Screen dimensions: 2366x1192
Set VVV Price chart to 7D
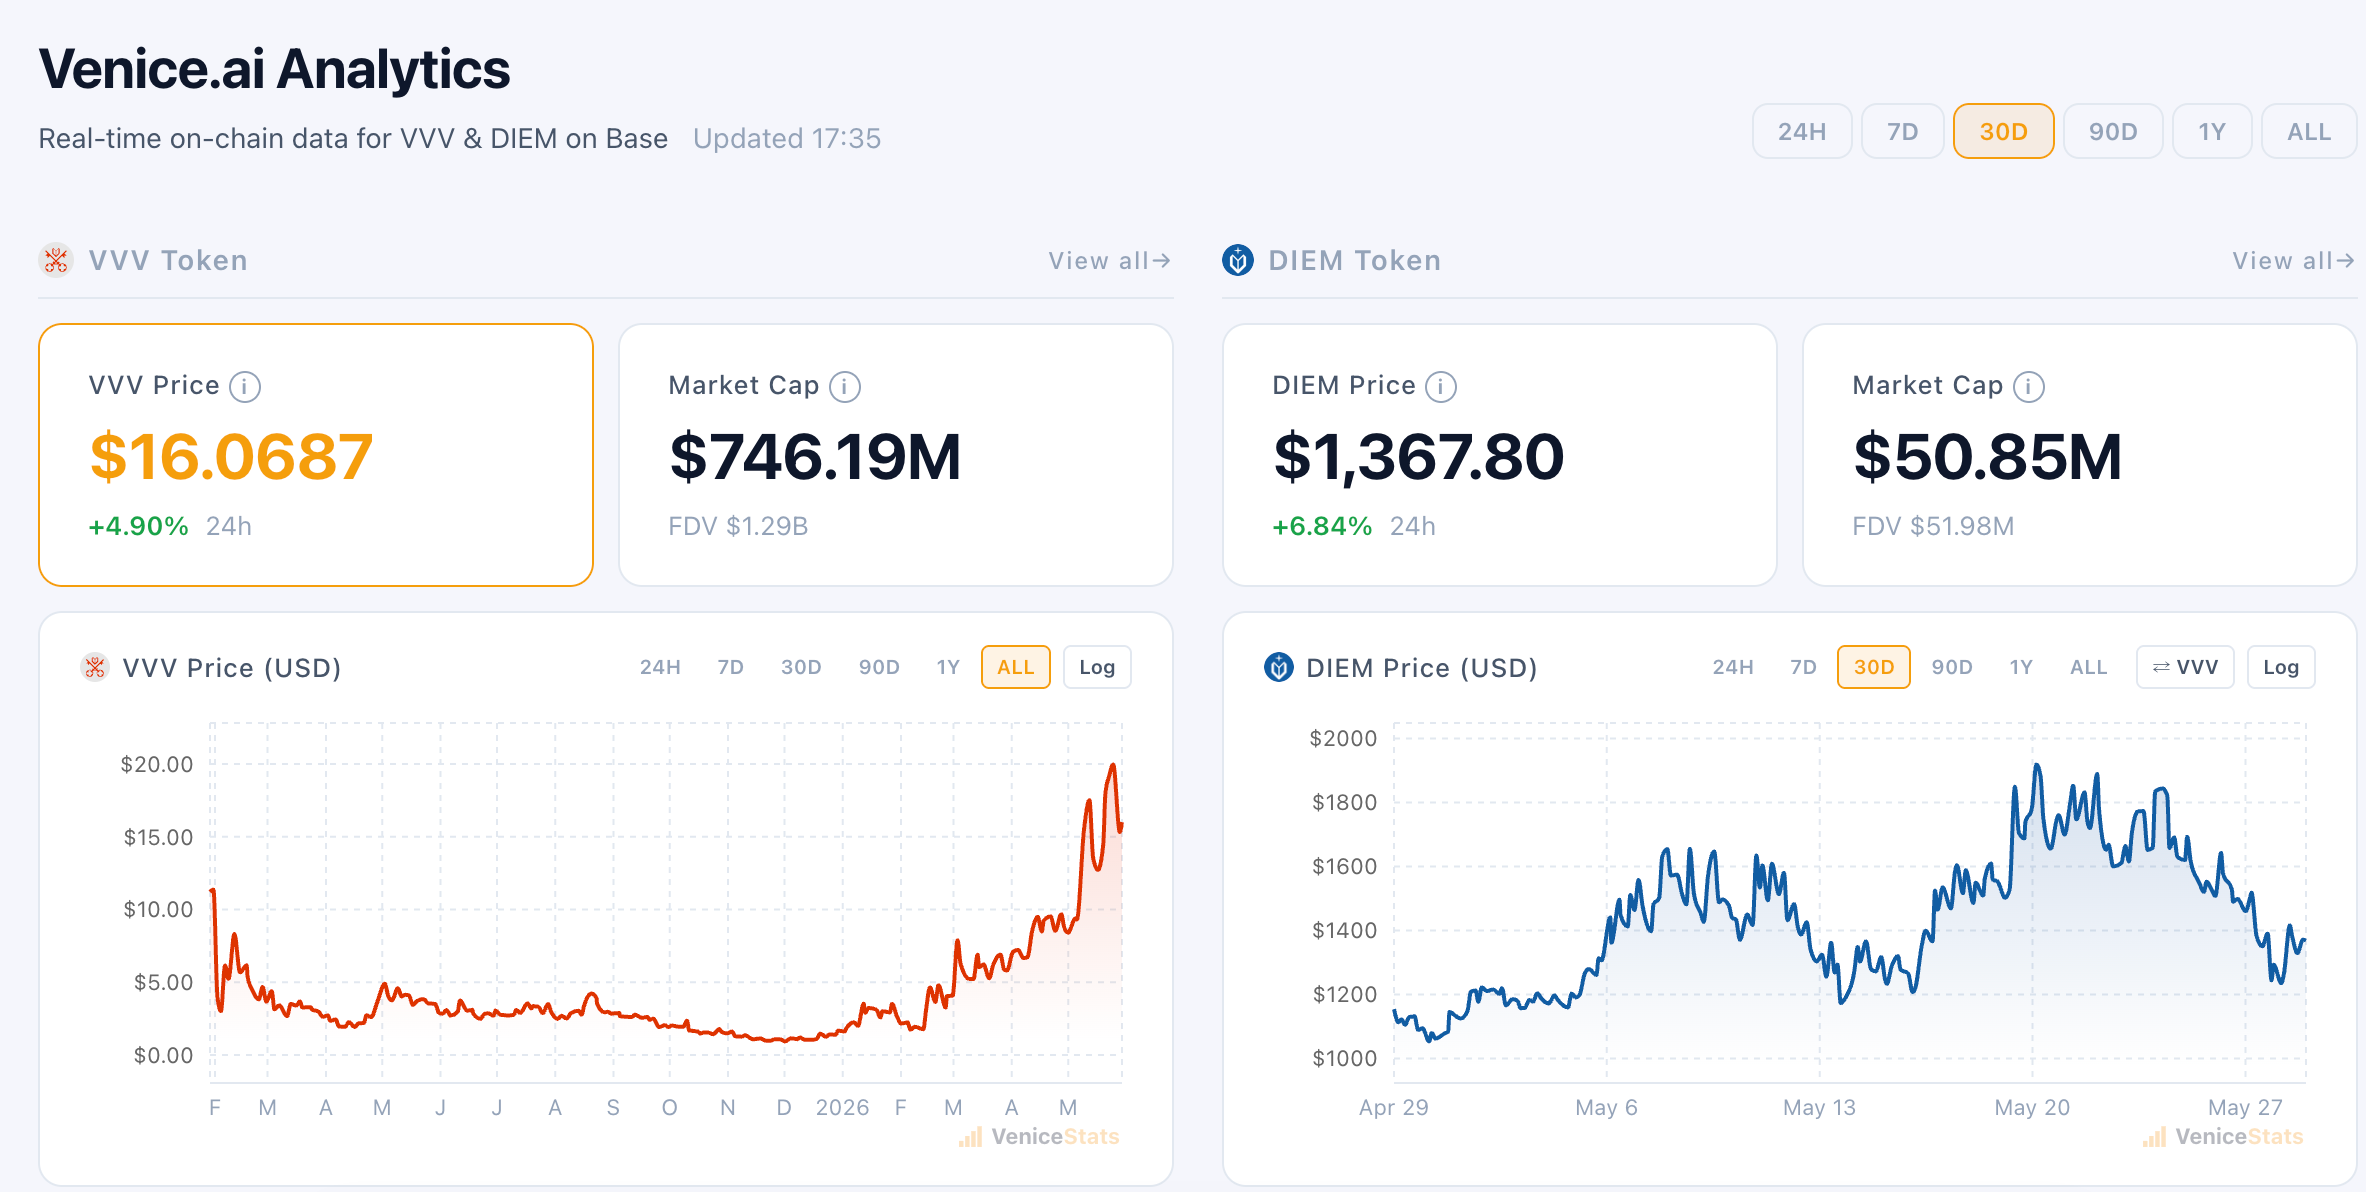730,667
